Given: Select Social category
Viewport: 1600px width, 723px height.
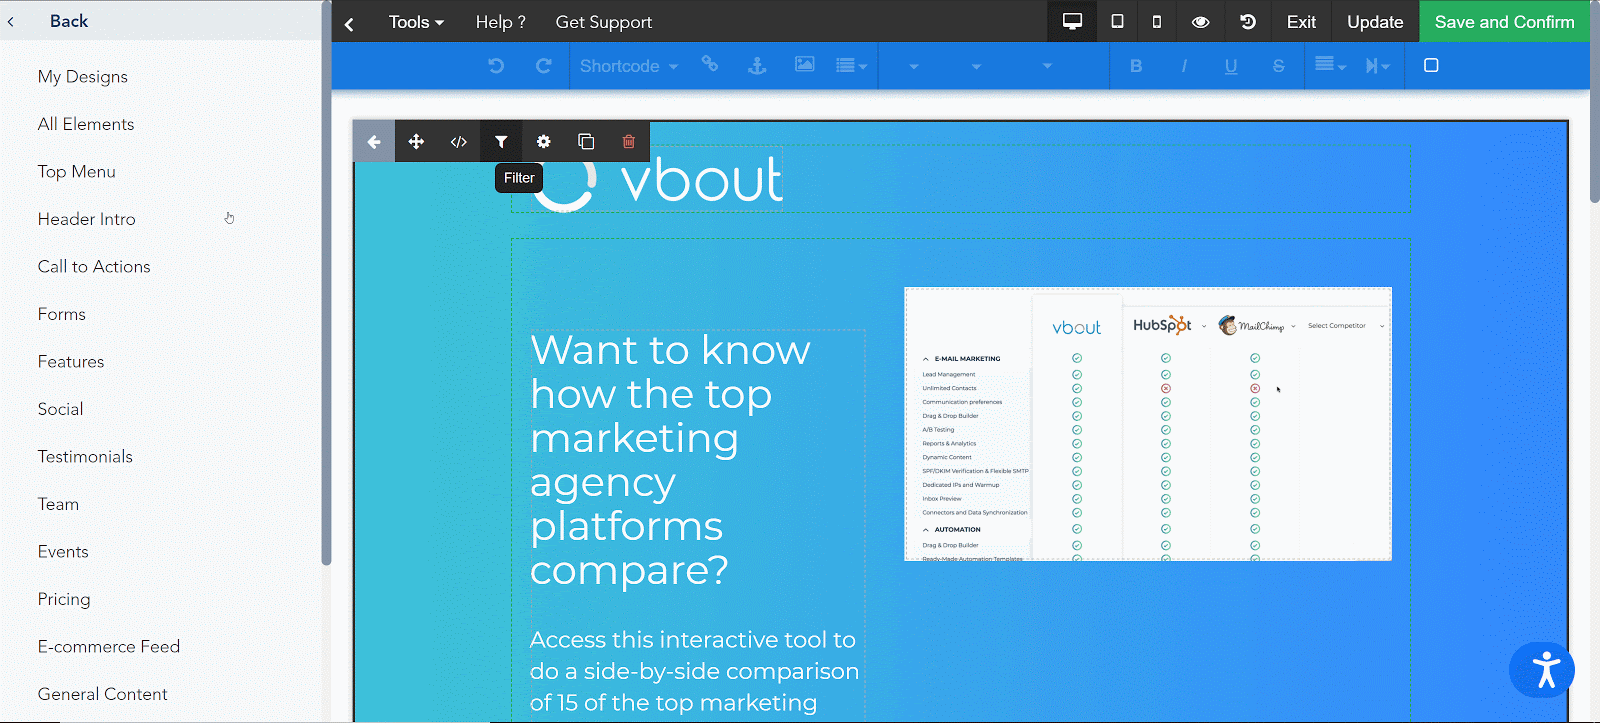Looking at the screenshot, I should pos(61,409).
